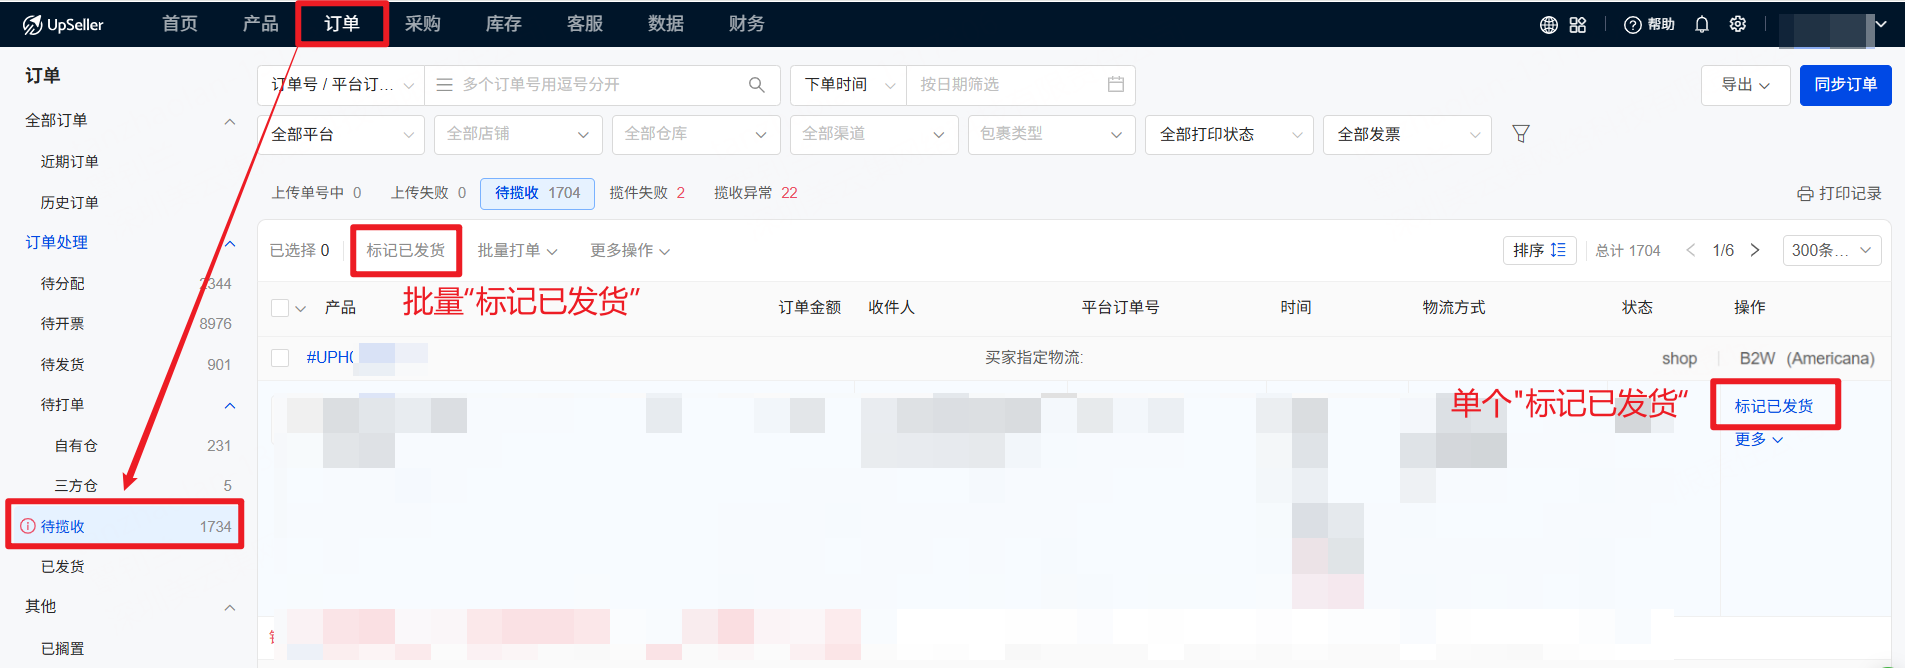This screenshot has height=668, width=1905.
Task: Open the apps grid icon
Action: coord(1578,25)
